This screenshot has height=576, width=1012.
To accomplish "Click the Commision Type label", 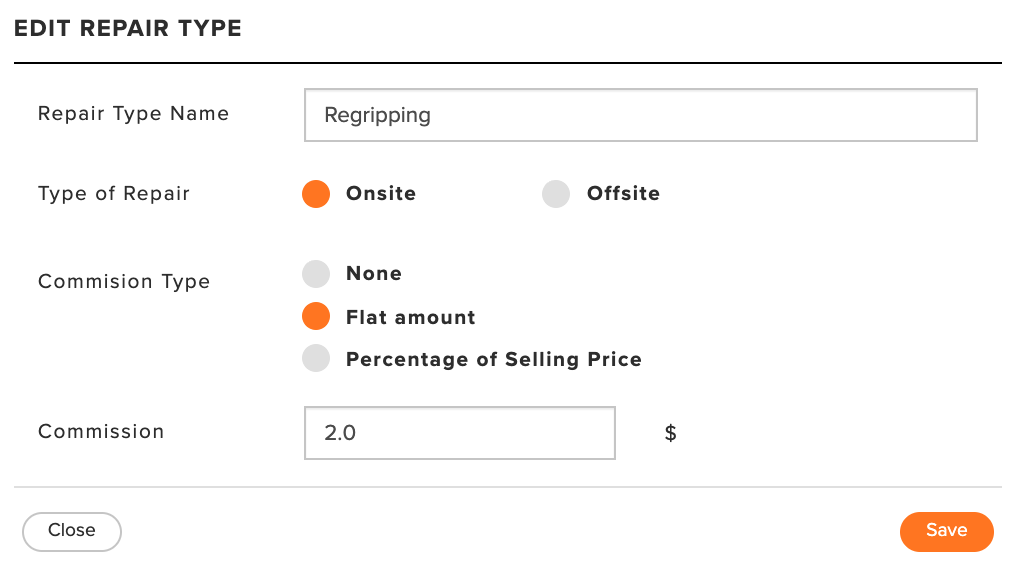I will [124, 282].
